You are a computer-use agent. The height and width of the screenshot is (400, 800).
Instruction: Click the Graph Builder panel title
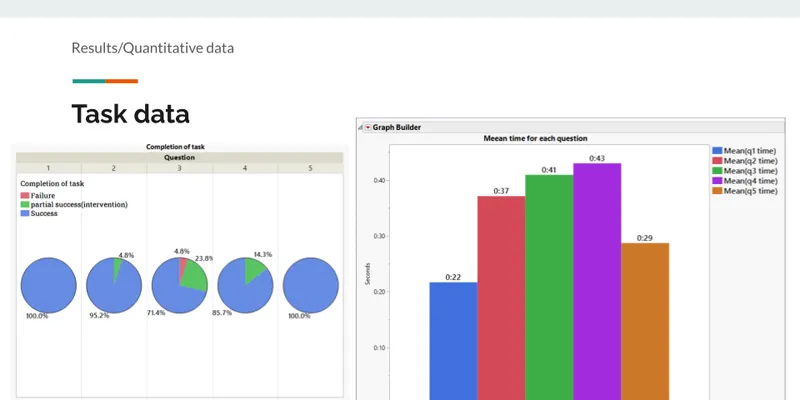click(396, 128)
